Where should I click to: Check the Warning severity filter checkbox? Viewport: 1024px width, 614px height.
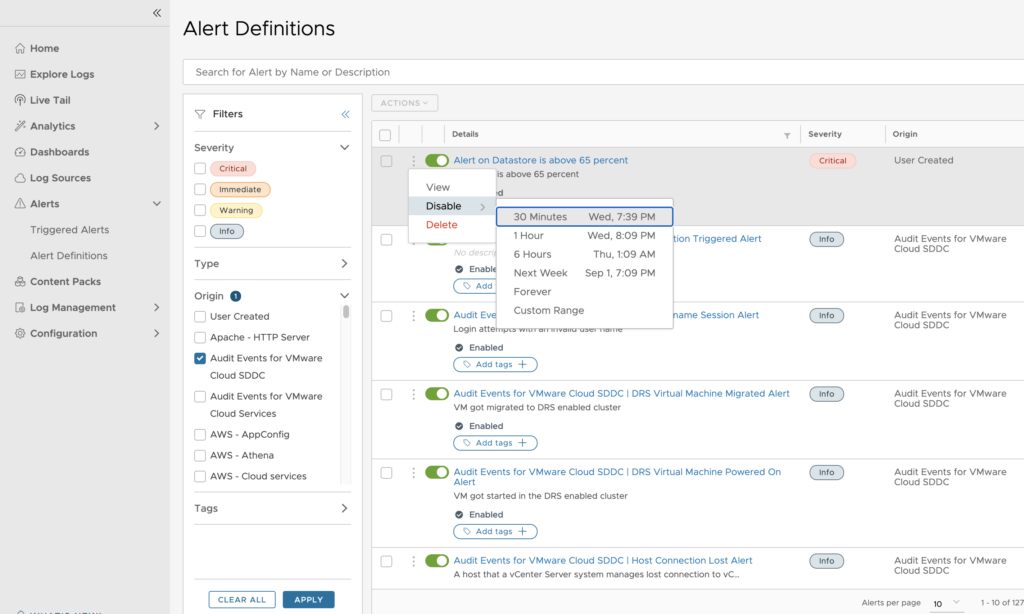tap(200, 210)
